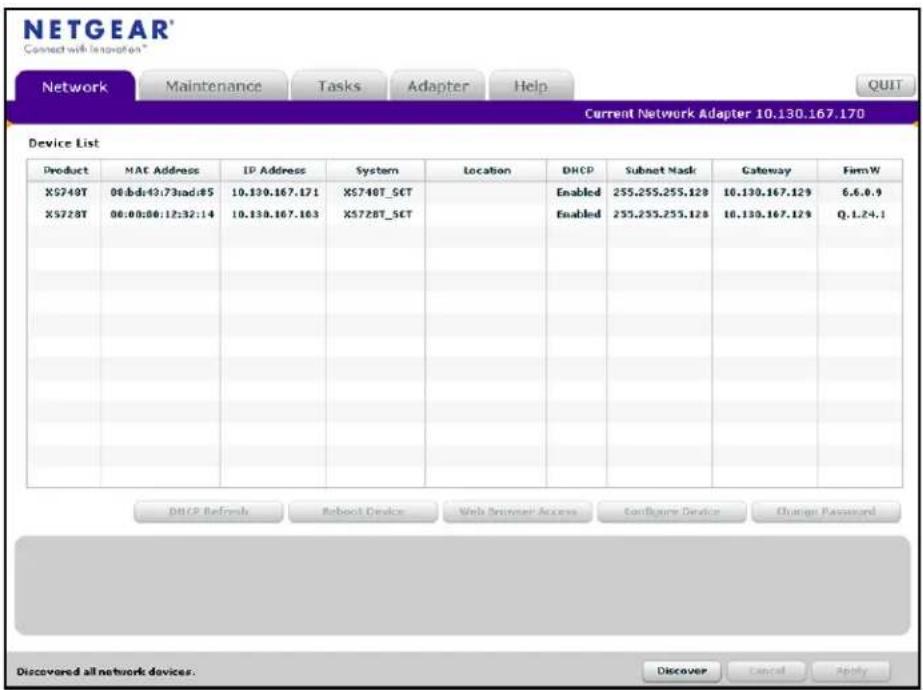923x690 pixels.
Task: Click the Subnet Mask column header
Action: [x=660, y=170]
